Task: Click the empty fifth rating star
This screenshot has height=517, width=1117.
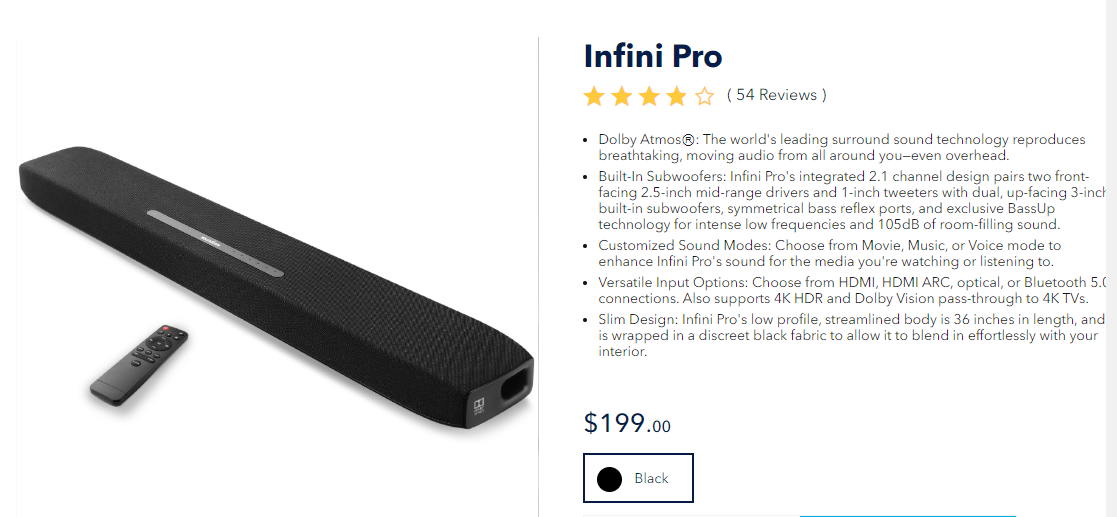Action: (x=705, y=96)
